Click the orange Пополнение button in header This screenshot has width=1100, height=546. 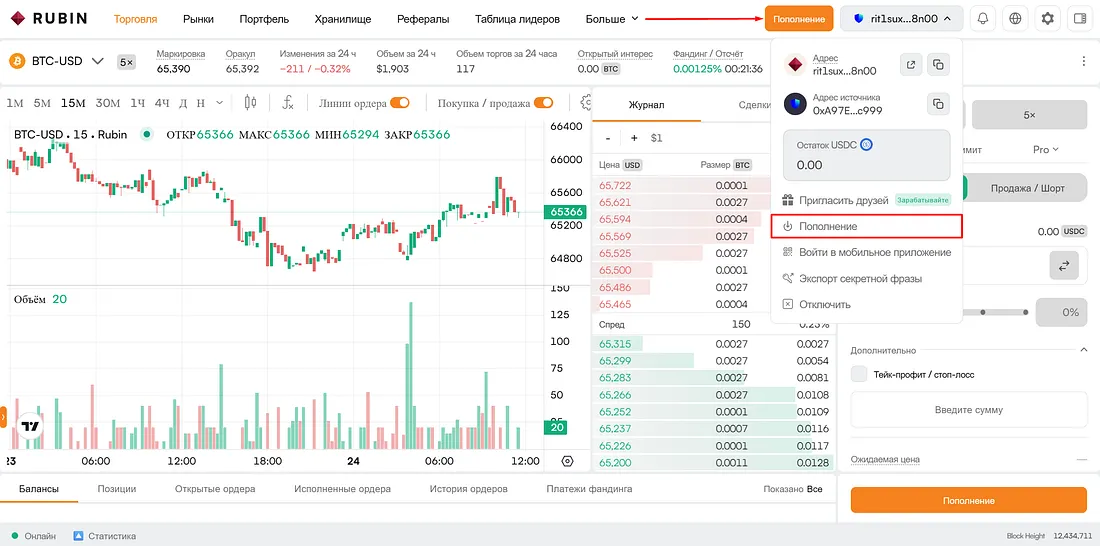[x=799, y=19]
